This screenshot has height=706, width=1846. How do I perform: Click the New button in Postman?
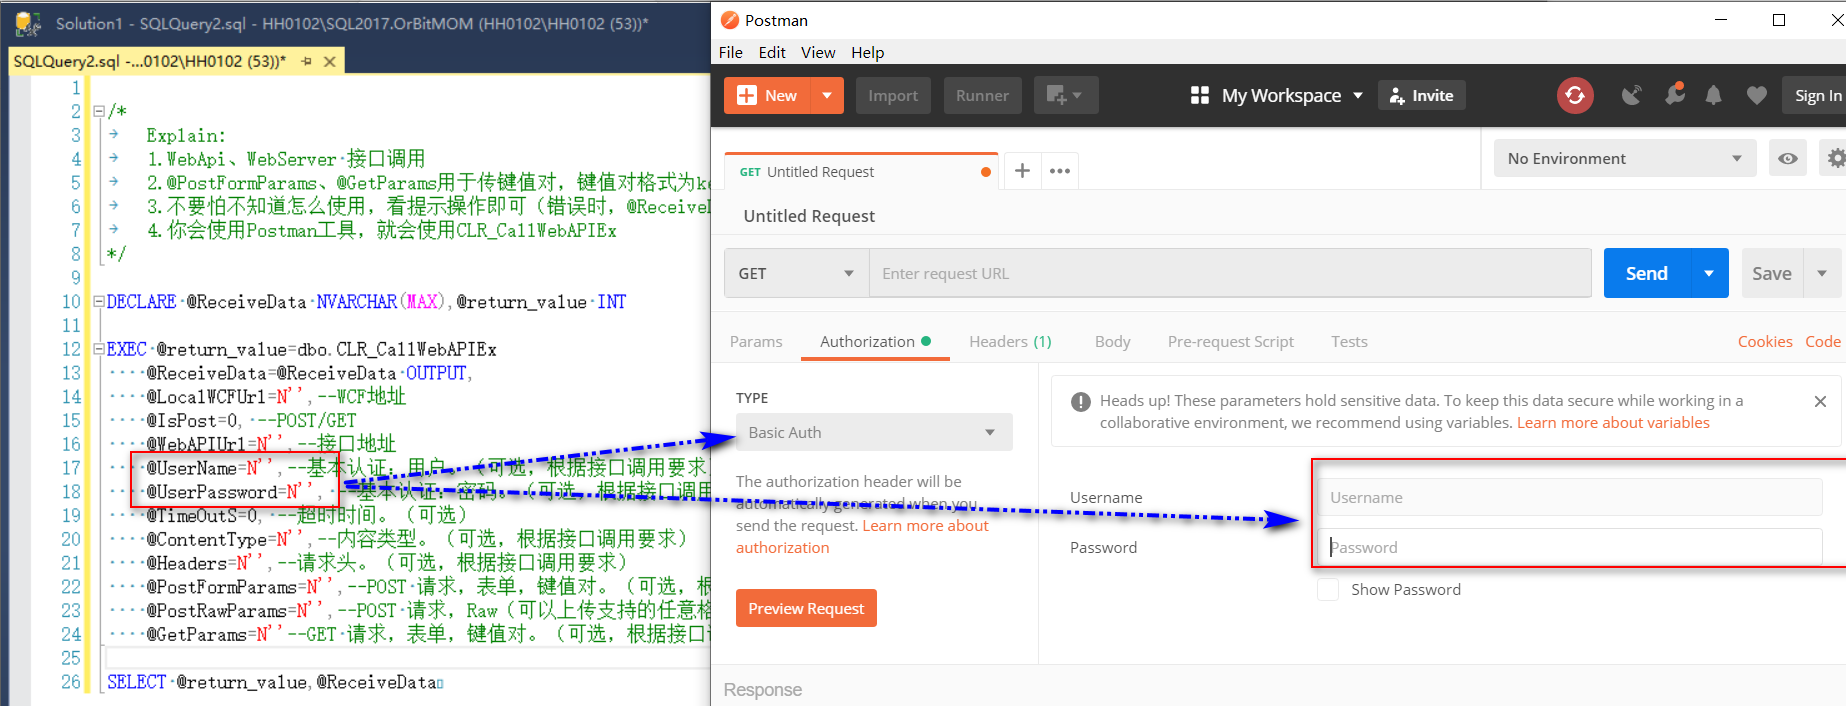point(768,95)
